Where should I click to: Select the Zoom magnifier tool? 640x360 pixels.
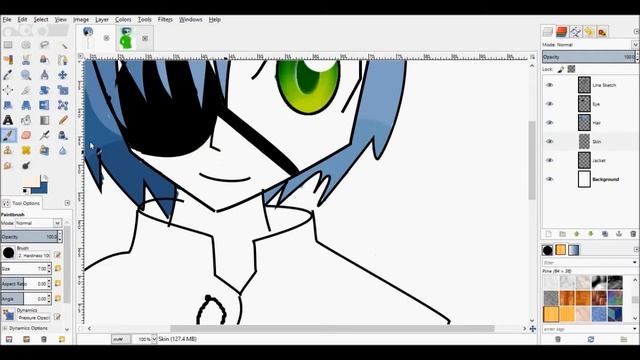click(x=26, y=75)
